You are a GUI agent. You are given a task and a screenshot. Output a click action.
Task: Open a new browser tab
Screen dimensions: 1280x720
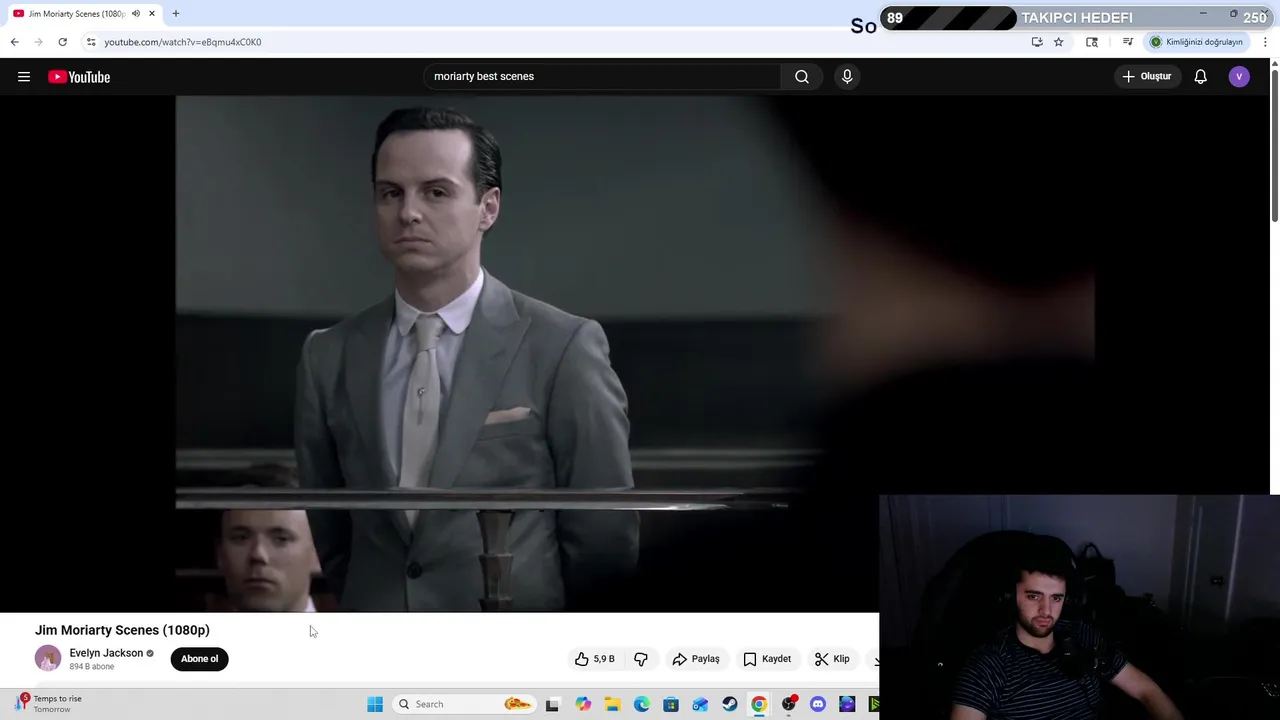[x=175, y=14]
